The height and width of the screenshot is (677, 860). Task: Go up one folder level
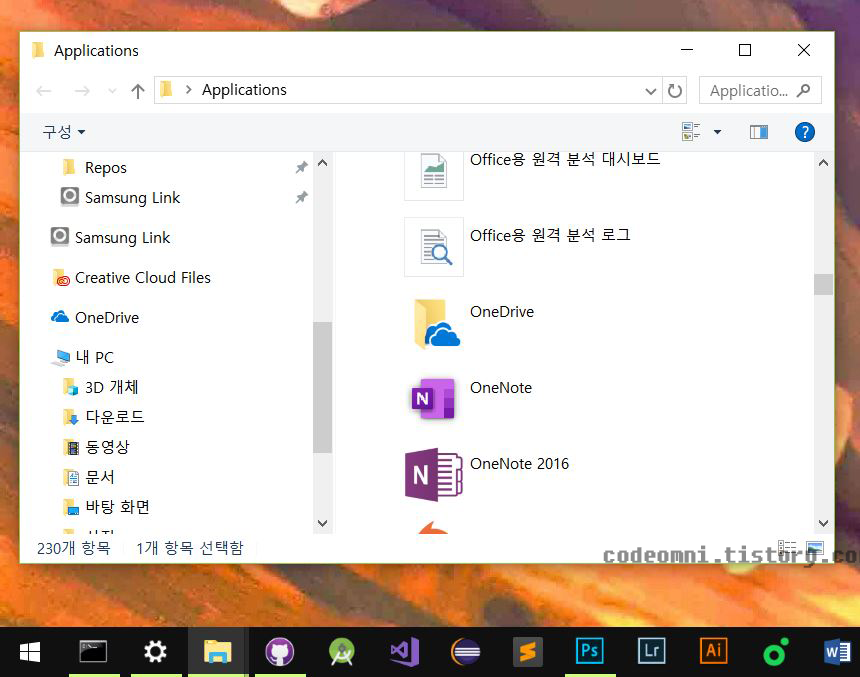coord(138,91)
